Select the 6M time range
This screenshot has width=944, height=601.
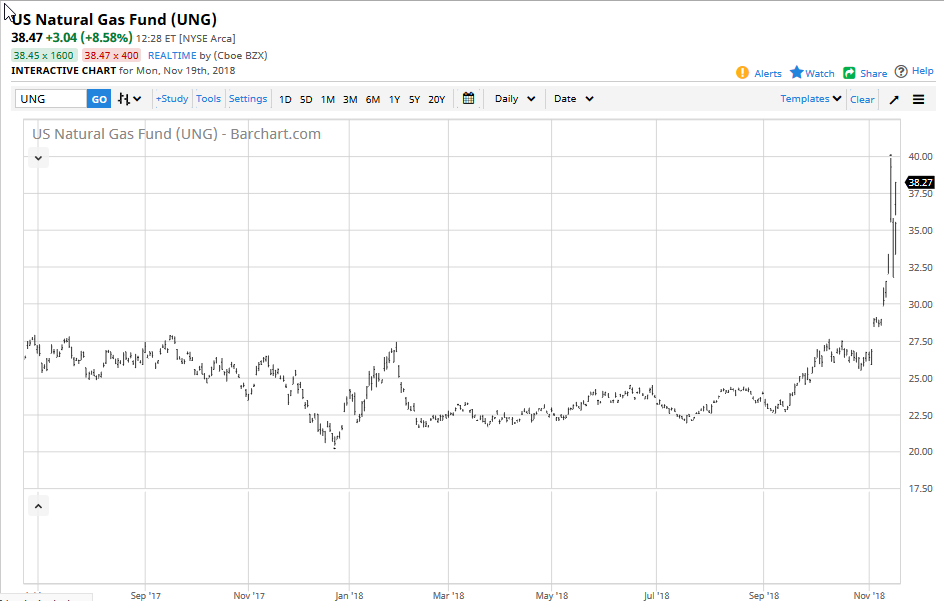(x=372, y=99)
